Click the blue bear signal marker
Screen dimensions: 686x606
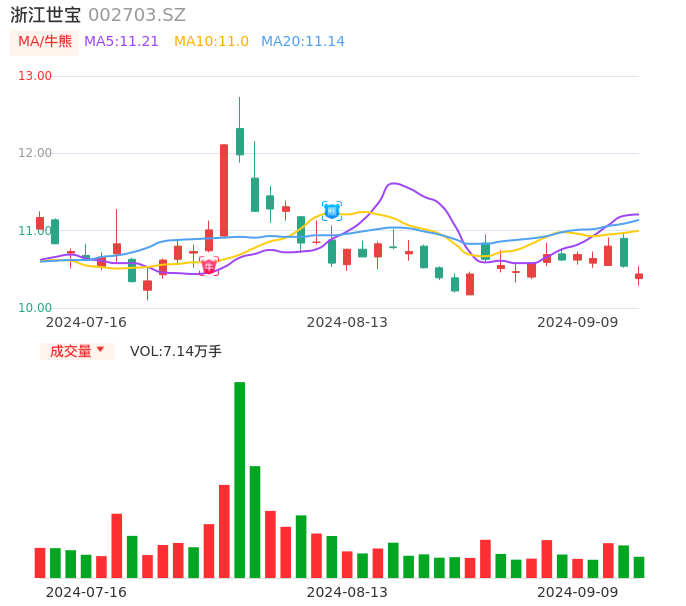click(332, 211)
